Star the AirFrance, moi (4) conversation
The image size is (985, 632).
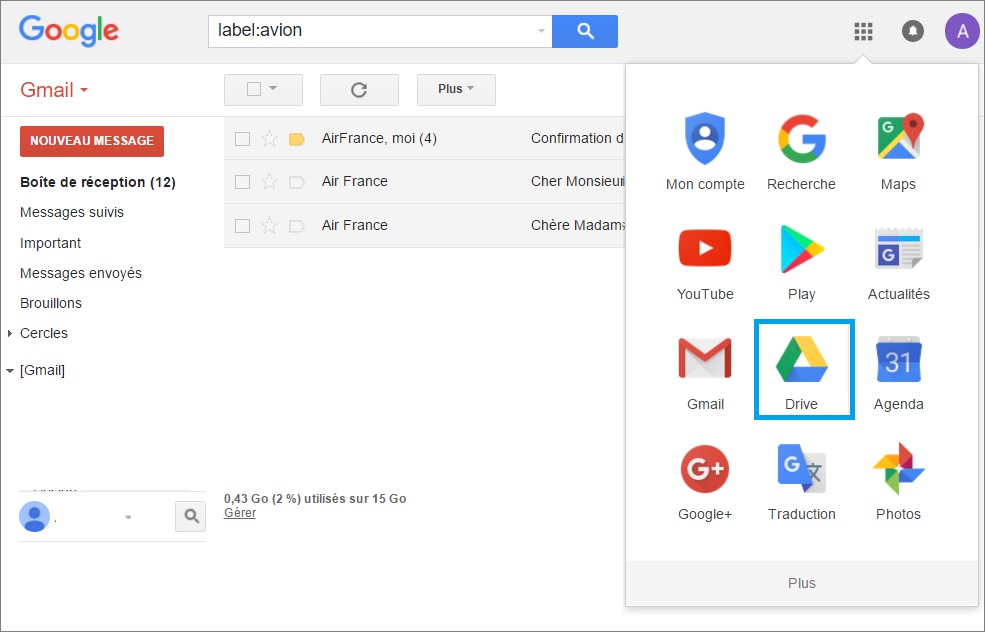pos(269,138)
